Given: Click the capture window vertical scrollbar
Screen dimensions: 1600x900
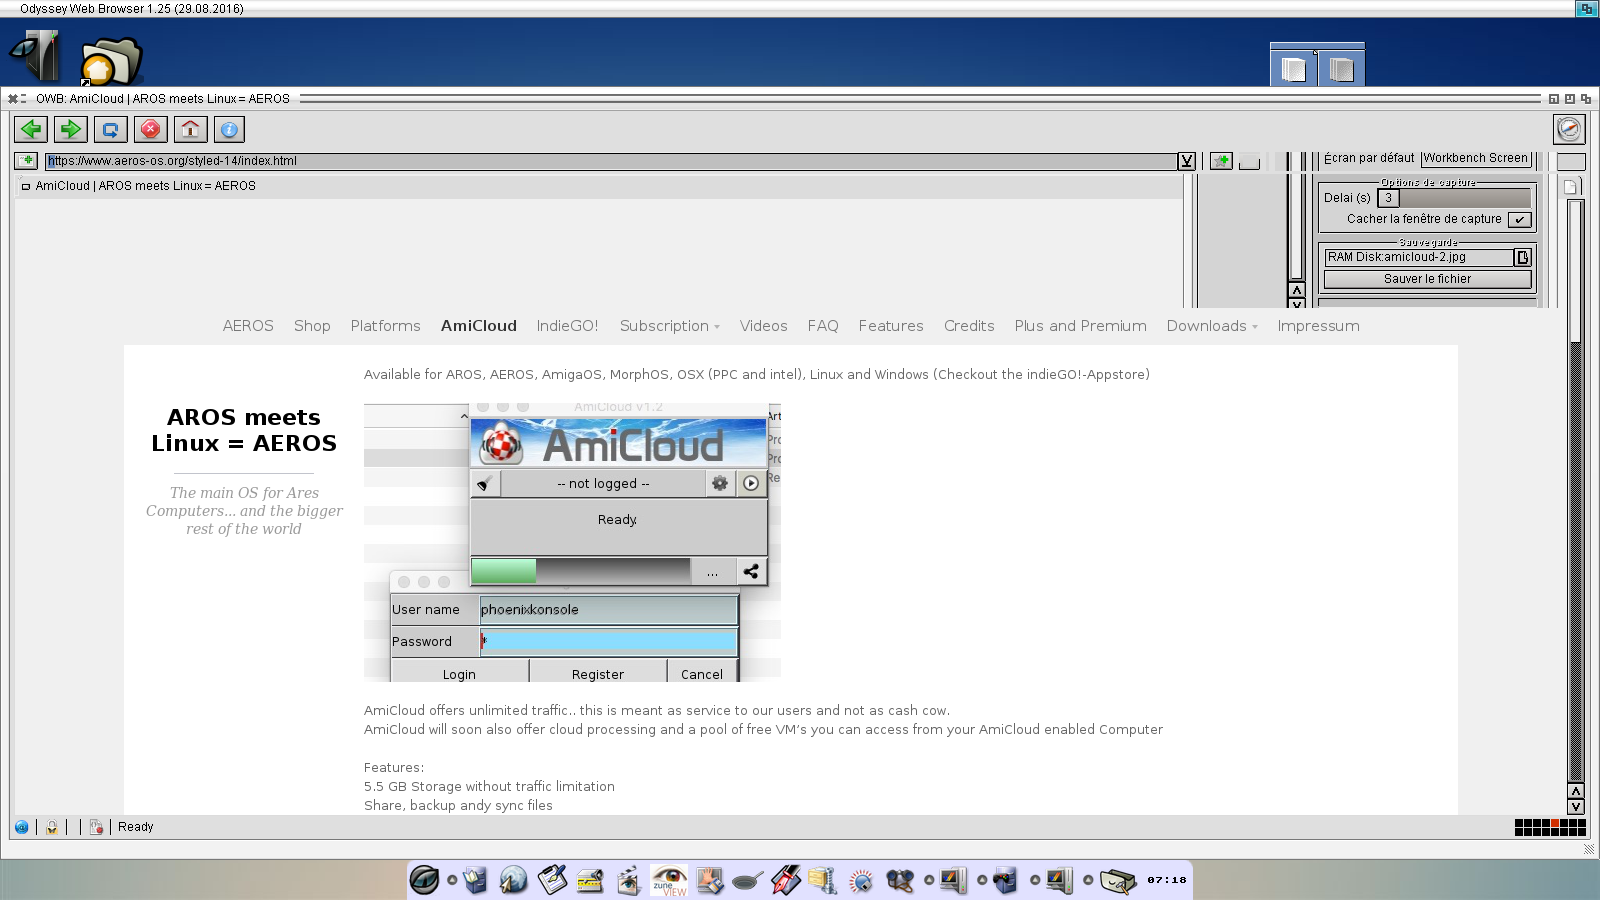Looking at the screenshot, I should point(1297,216).
